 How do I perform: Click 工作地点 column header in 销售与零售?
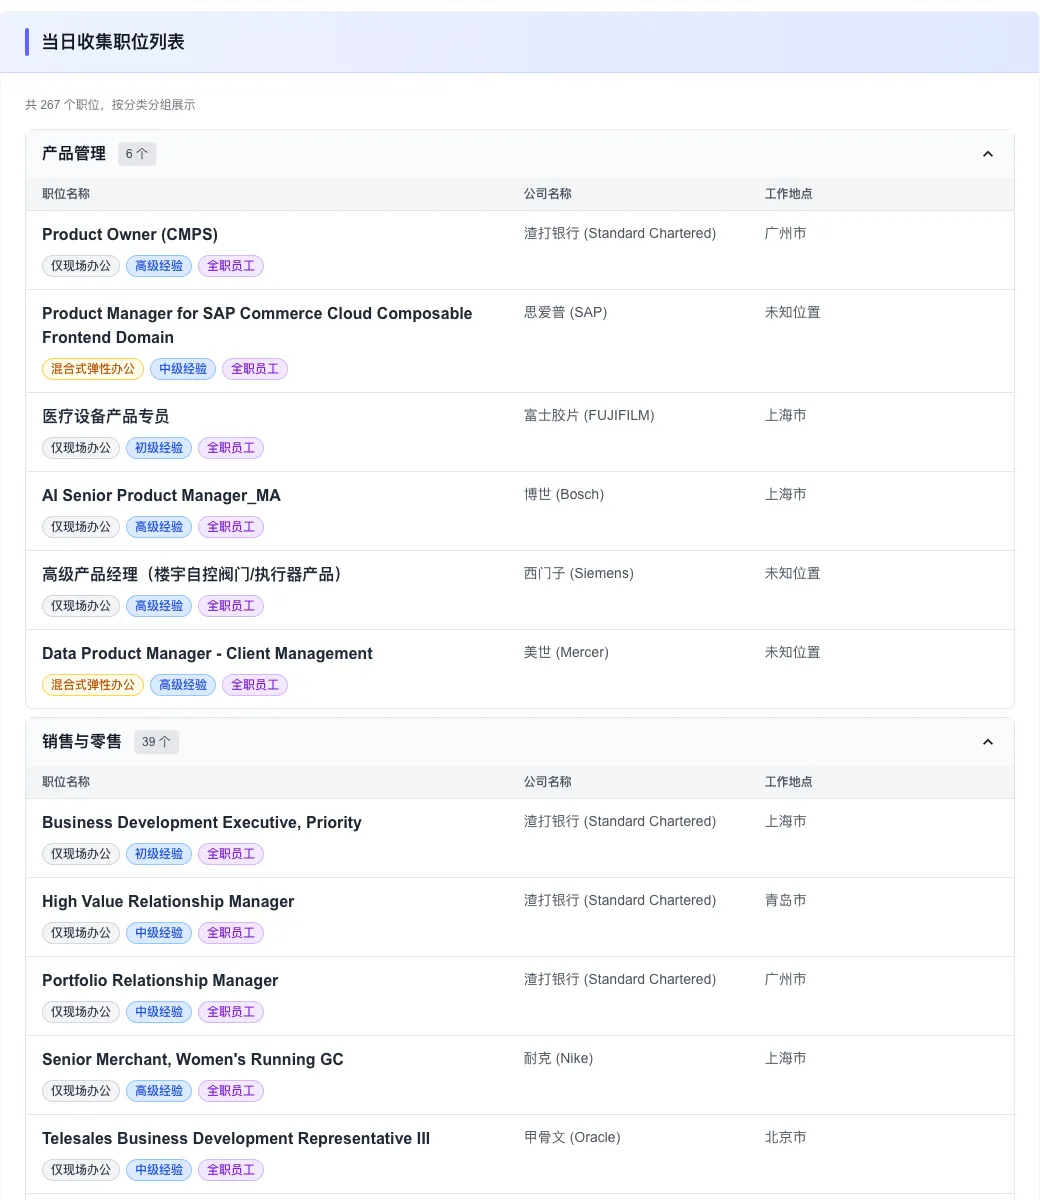(x=788, y=782)
